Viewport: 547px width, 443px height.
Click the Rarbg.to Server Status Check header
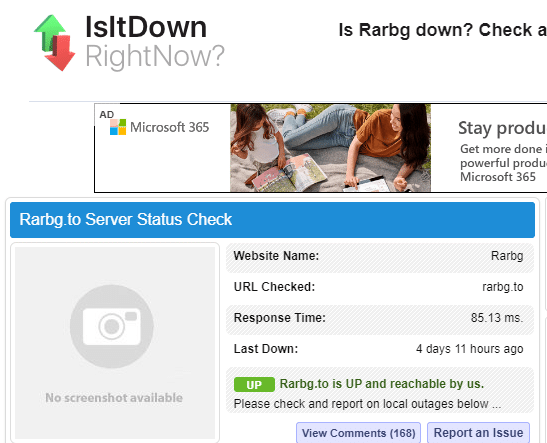[x=272, y=220]
